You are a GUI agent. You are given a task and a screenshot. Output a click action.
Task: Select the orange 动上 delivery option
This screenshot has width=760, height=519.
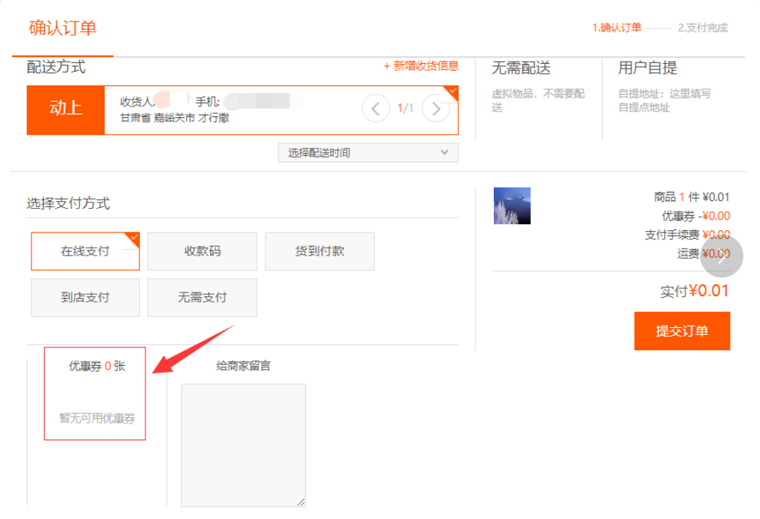[x=66, y=109]
